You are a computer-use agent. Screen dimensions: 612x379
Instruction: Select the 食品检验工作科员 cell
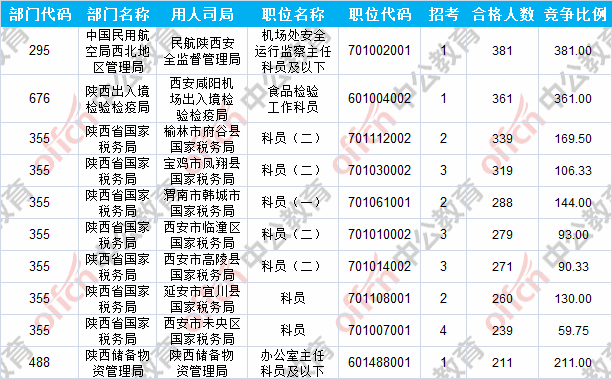(x=293, y=98)
